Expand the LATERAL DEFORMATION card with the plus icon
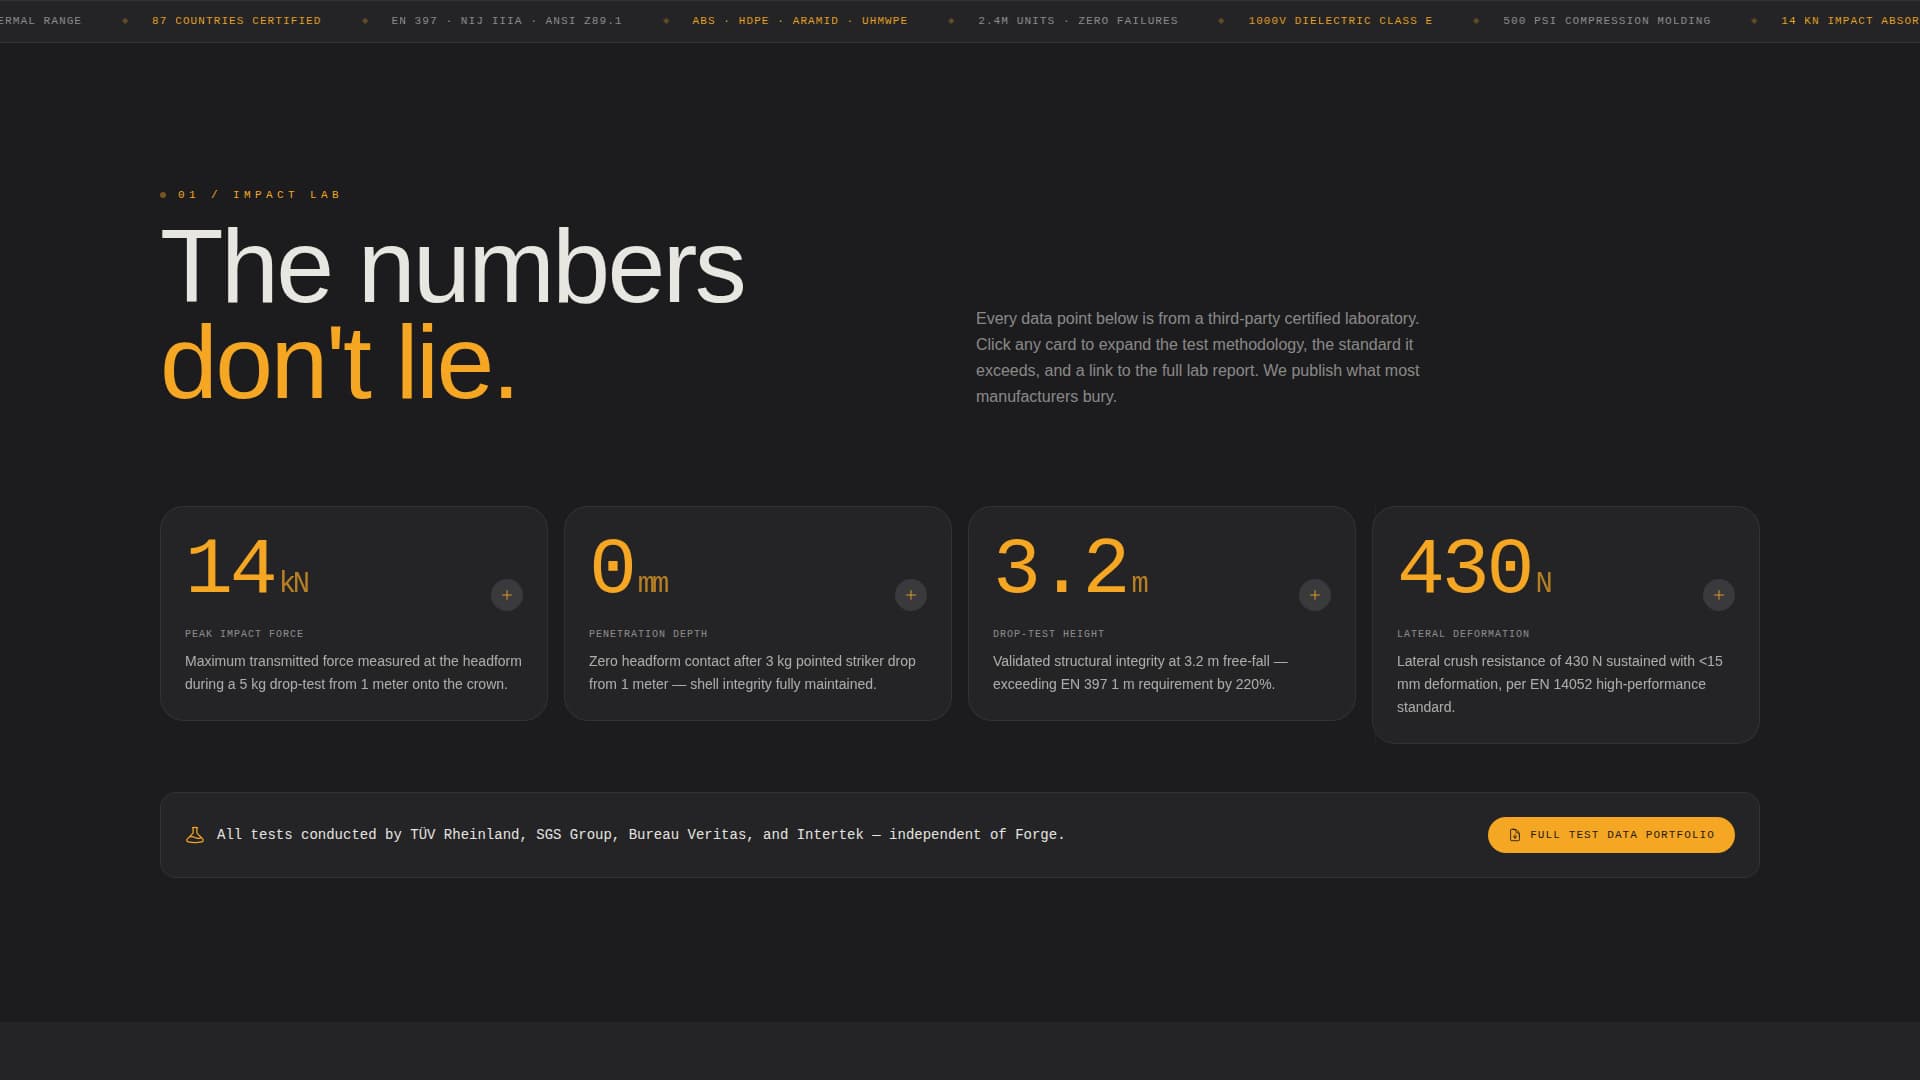This screenshot has width=1920, height=1080. point(1718,595)
